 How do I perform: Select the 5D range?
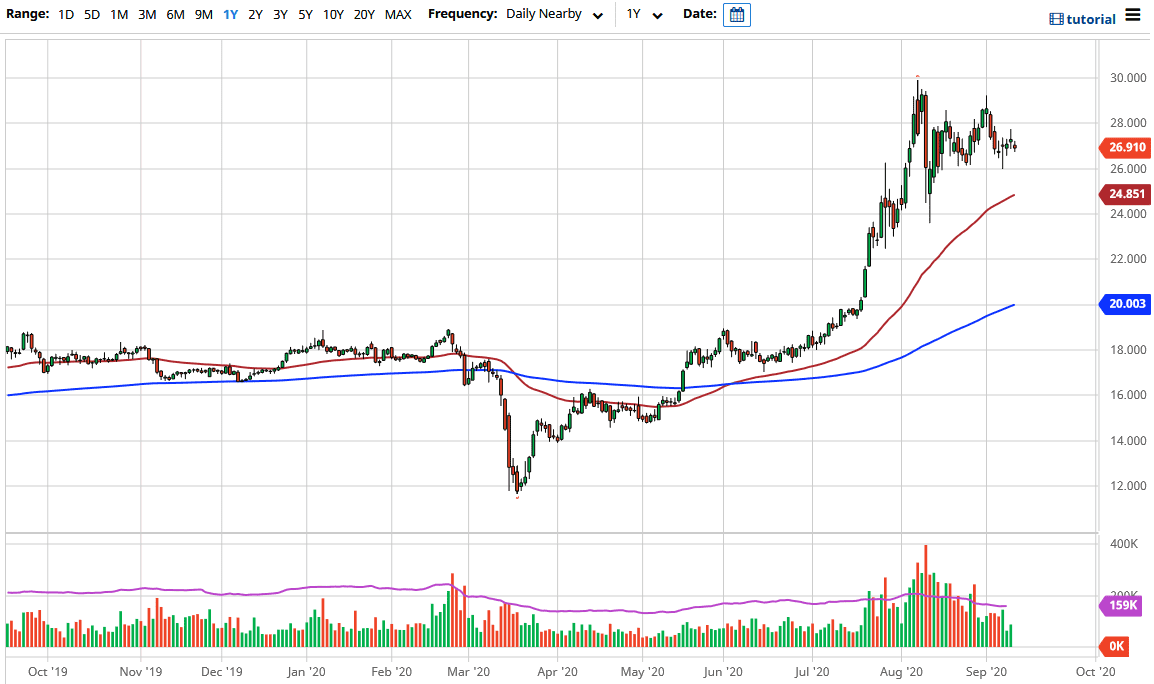pyautogui.click(x=92, y=15)
